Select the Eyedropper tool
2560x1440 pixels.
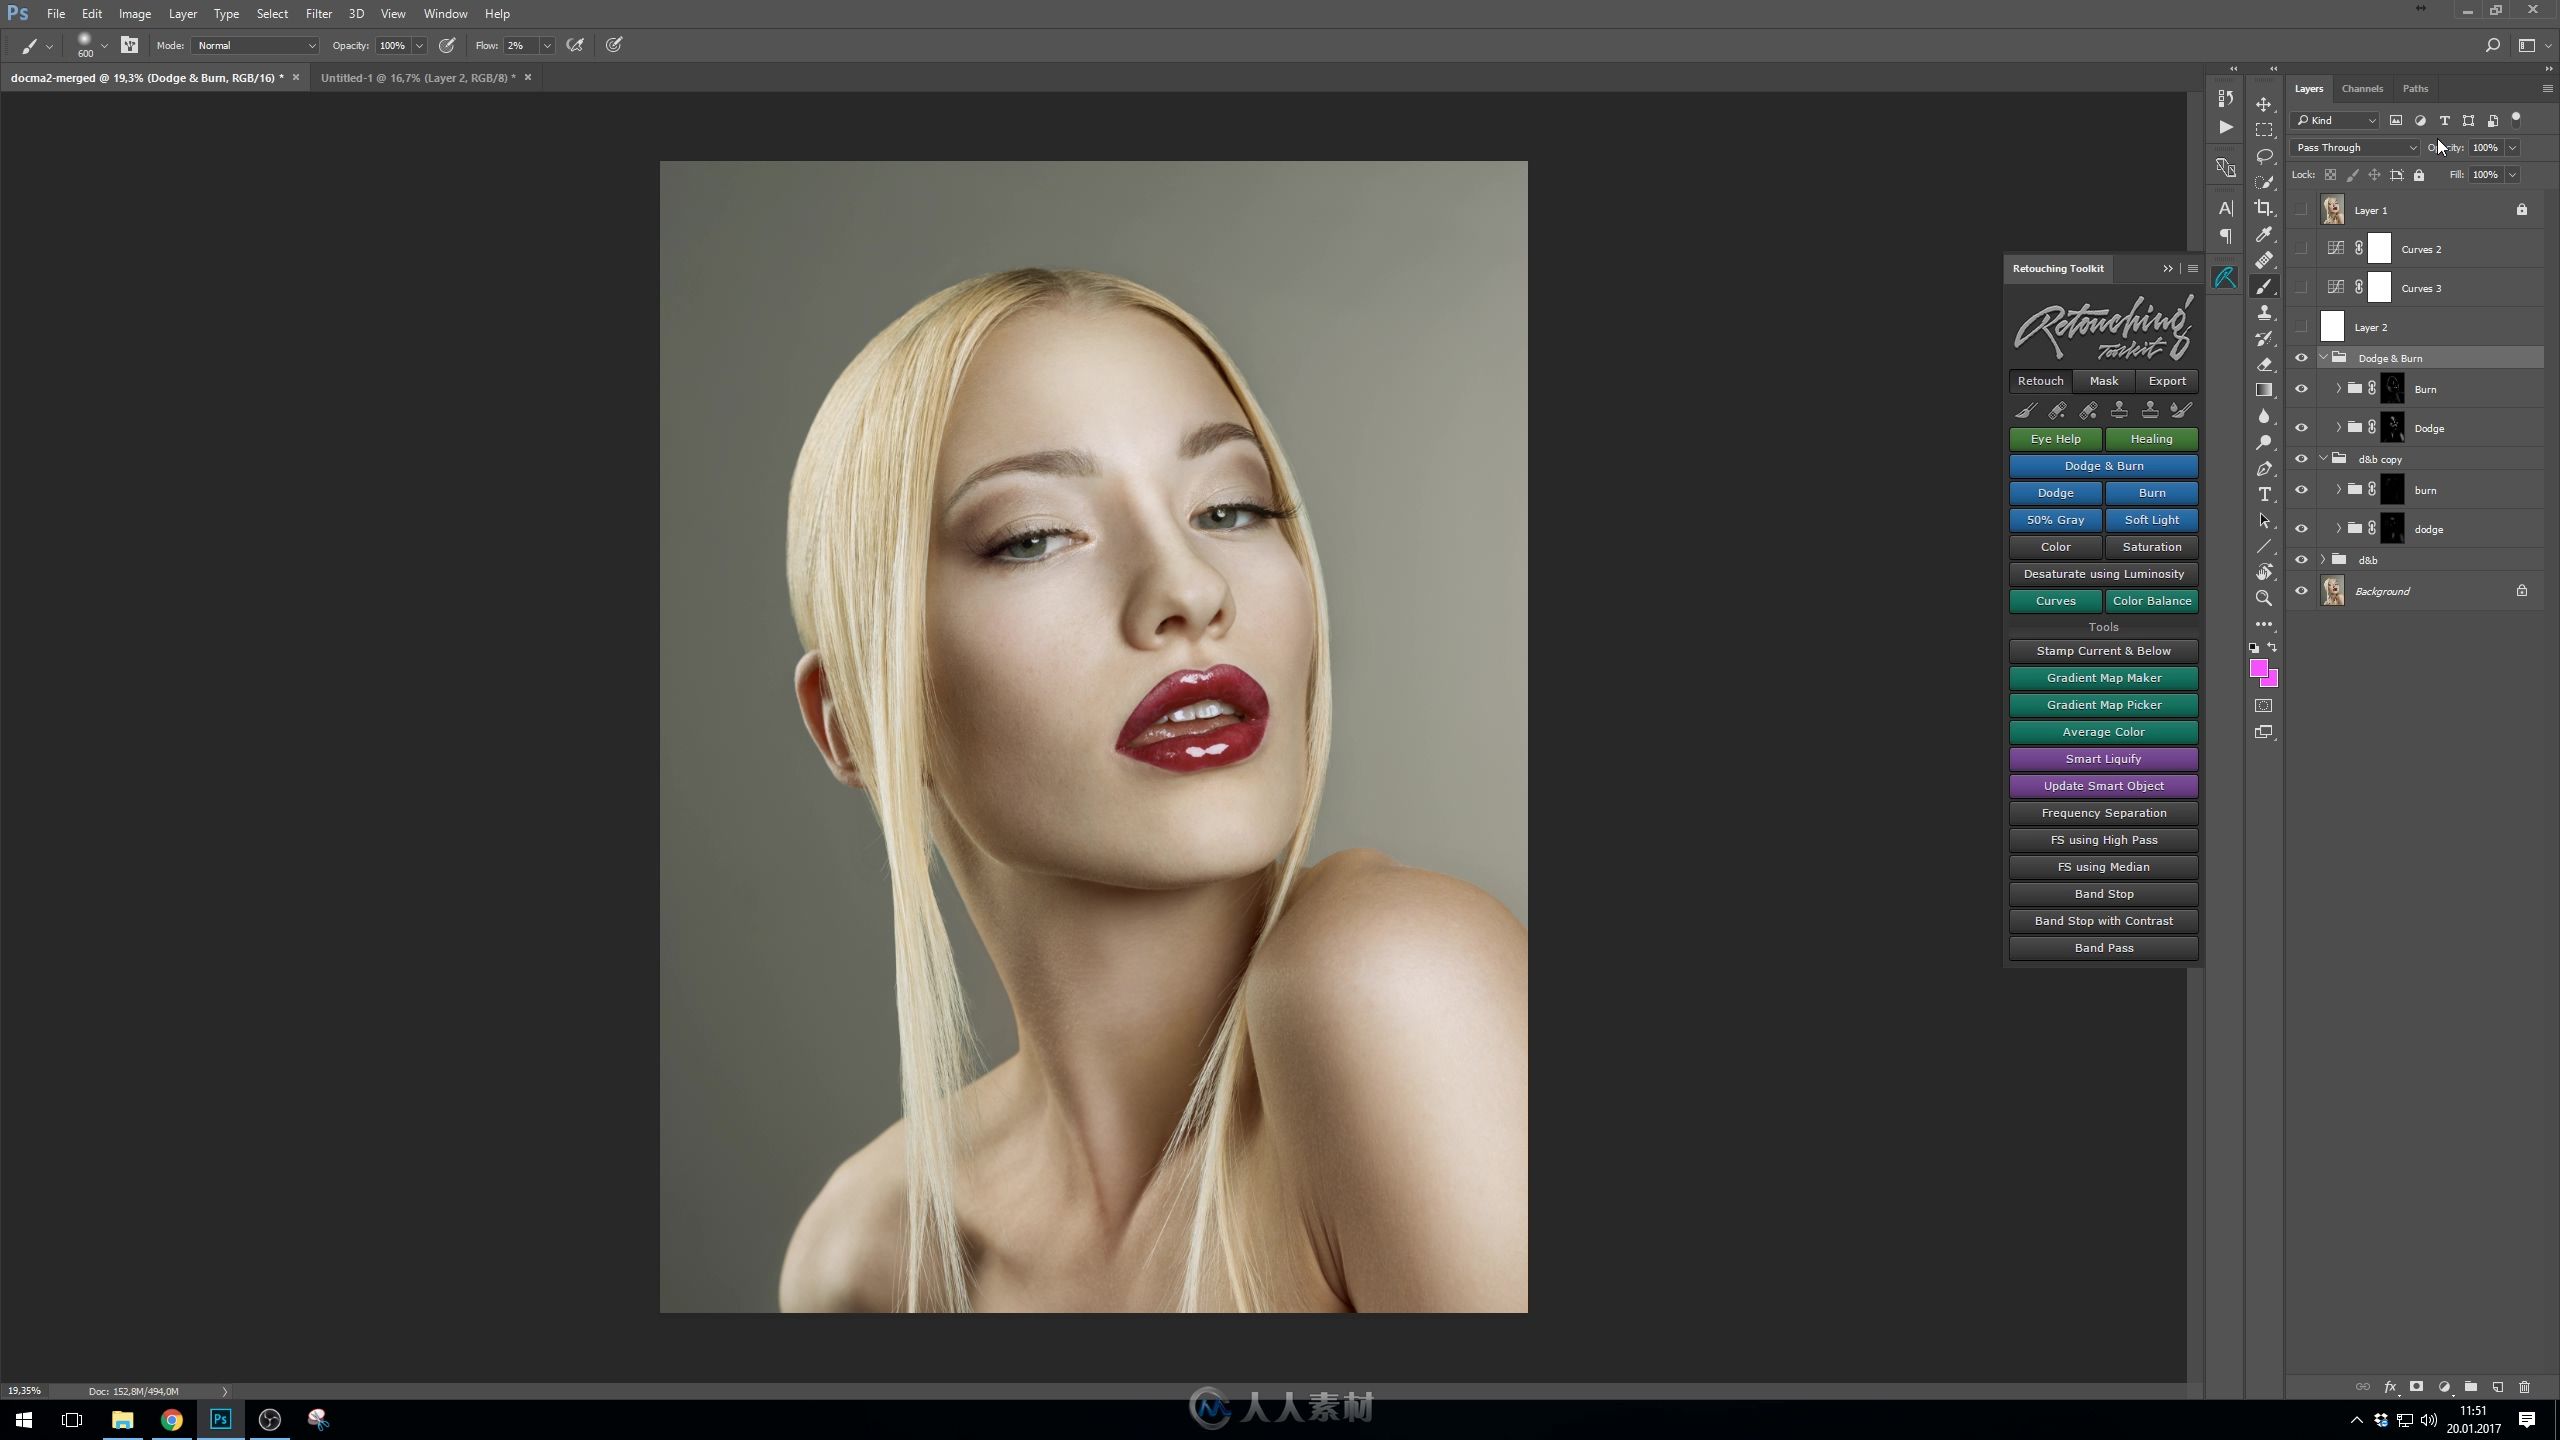pyautogui.click(x=2264, y=234)
